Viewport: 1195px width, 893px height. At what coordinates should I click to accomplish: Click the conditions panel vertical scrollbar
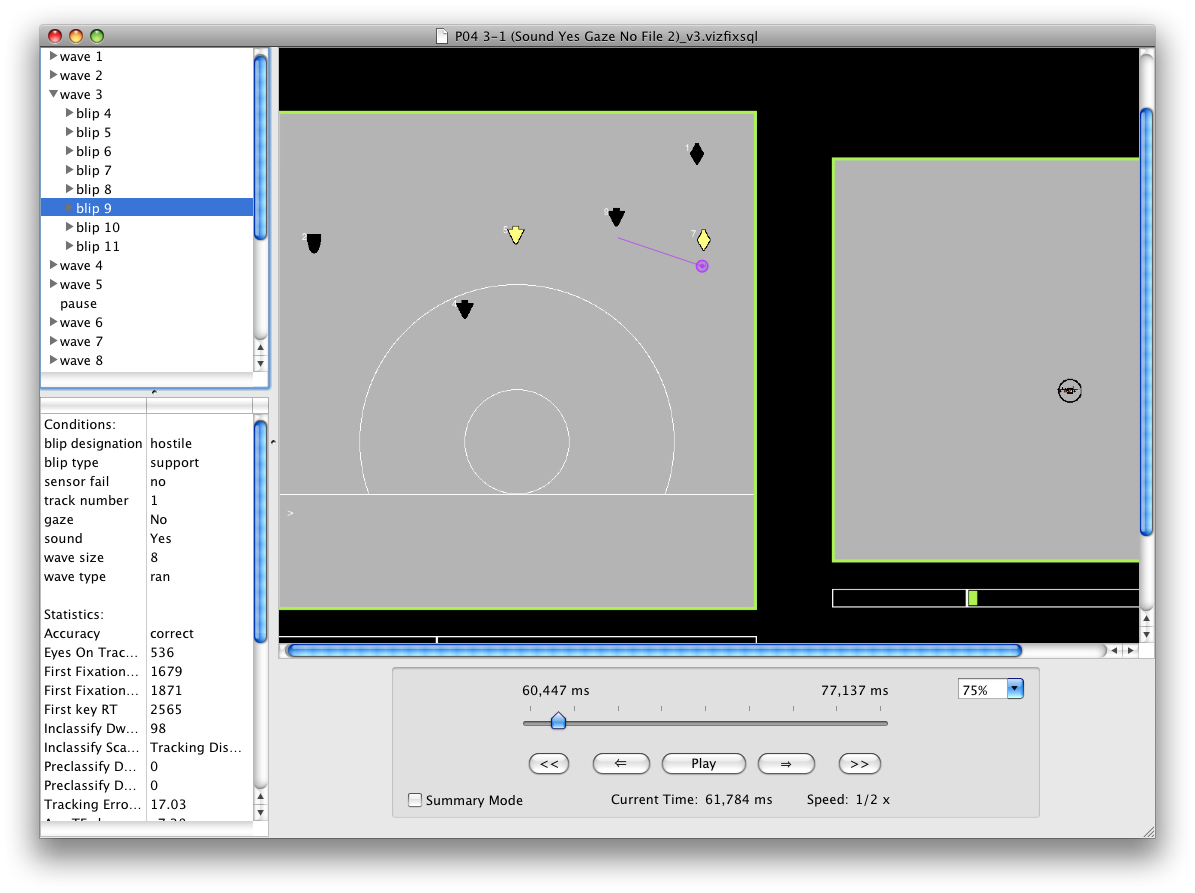(x=260, y=531)
